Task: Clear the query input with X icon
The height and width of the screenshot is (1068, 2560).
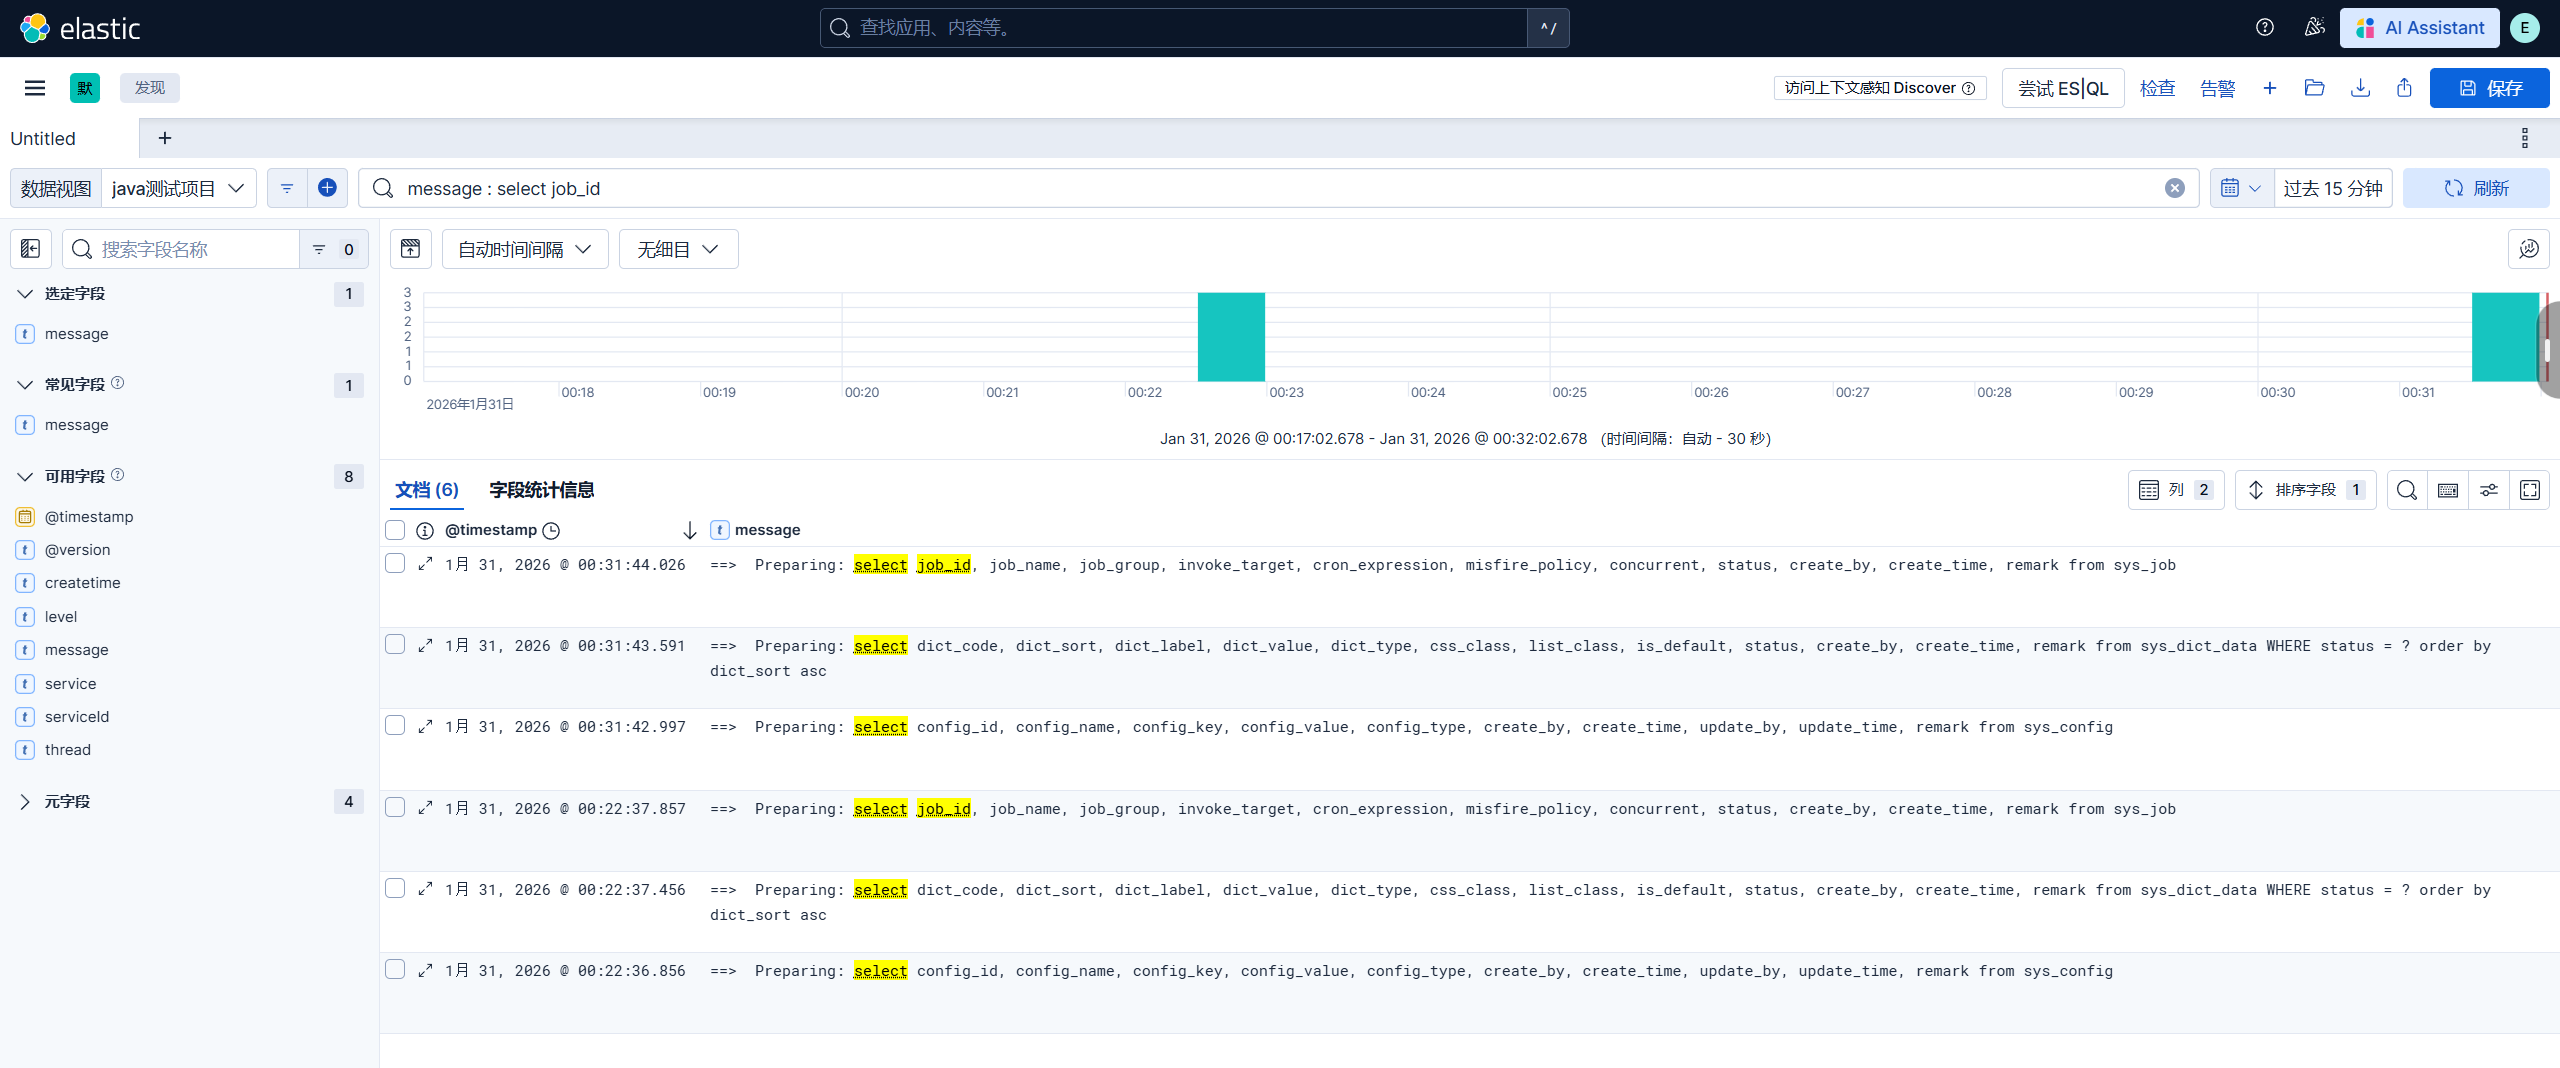Action: (2175, 188)
